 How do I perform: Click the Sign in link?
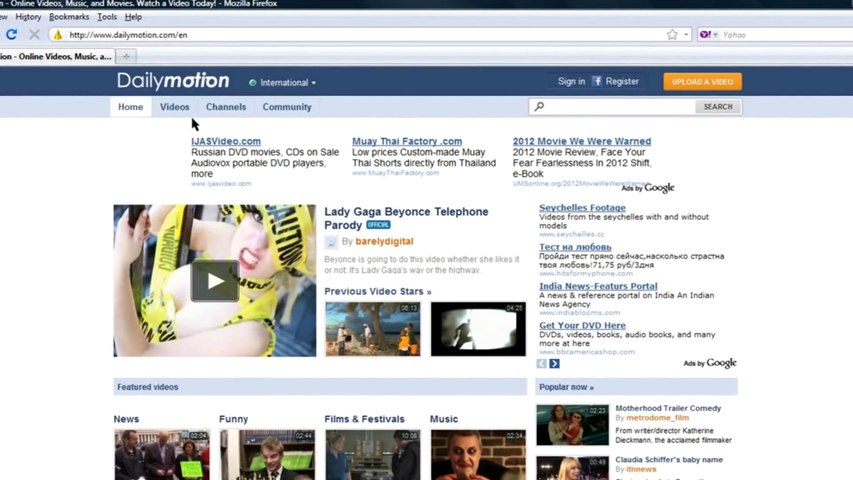pos(571,81)
